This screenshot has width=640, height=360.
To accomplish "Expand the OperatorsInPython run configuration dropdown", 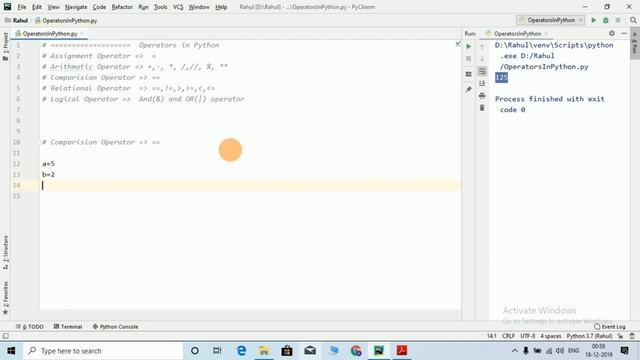I will 551,20.
